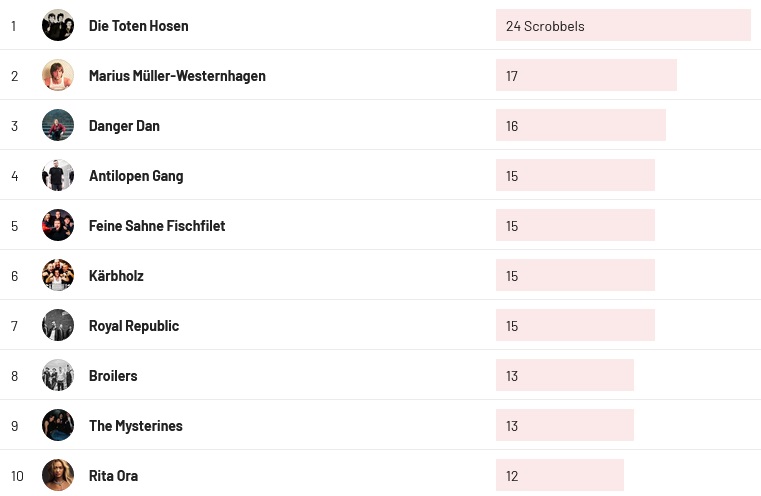The width and height of the screenshot is (761, 496).
Task: Click Feine Sahne Fischfilet avatar
Action: (58, 225)
